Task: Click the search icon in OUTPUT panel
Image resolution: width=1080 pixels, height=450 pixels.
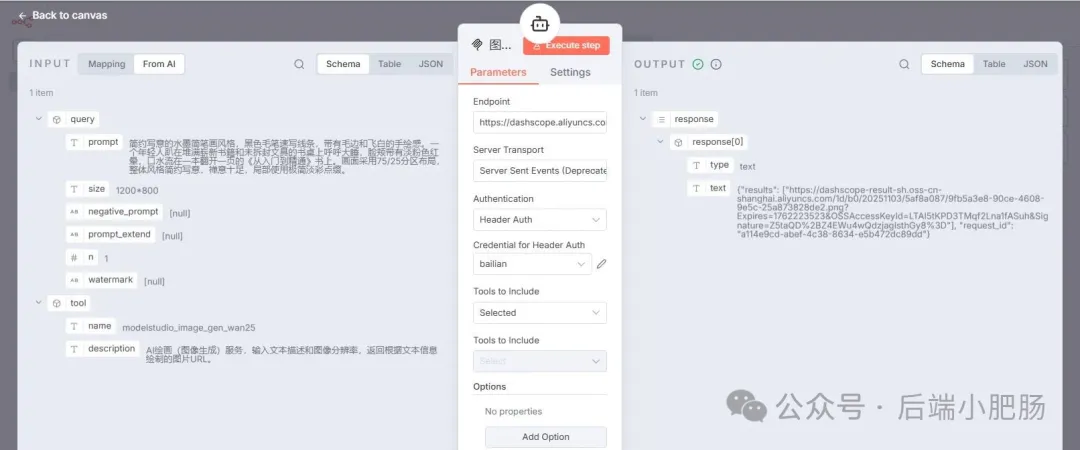Action: (904, 64)
